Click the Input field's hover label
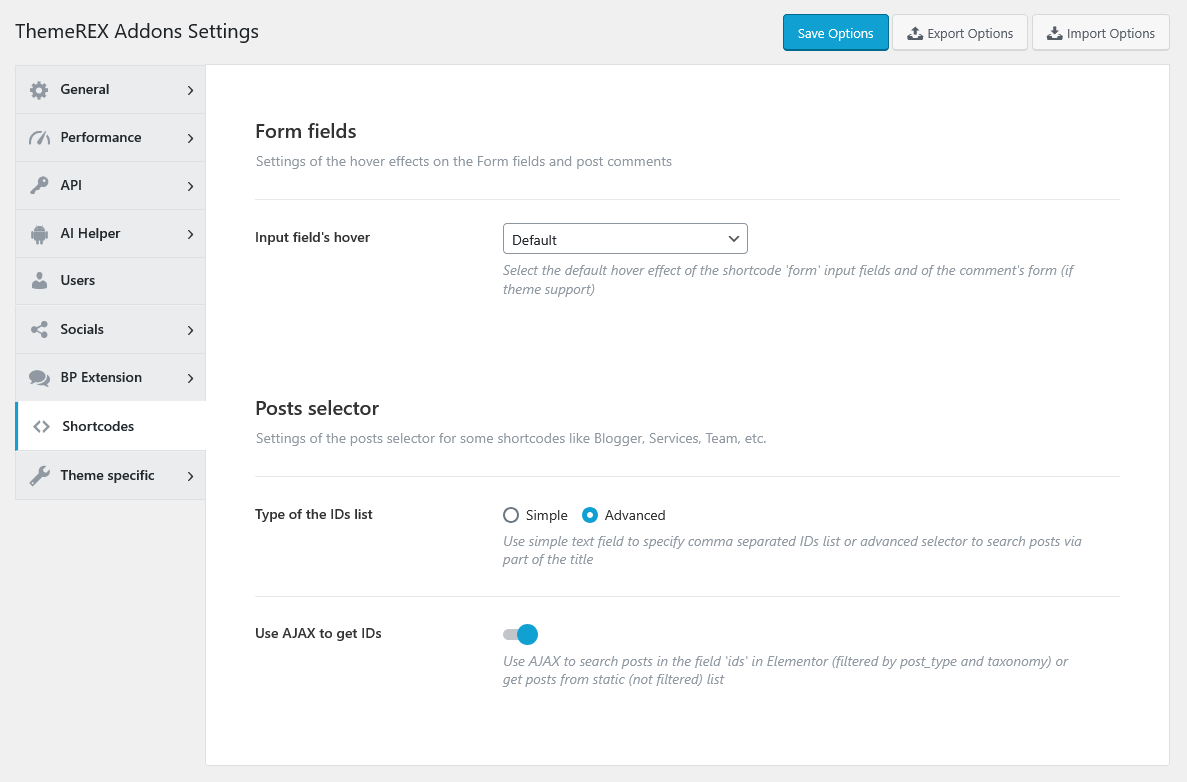This screenshot has height=782, width=1187. tap(313, 238)
